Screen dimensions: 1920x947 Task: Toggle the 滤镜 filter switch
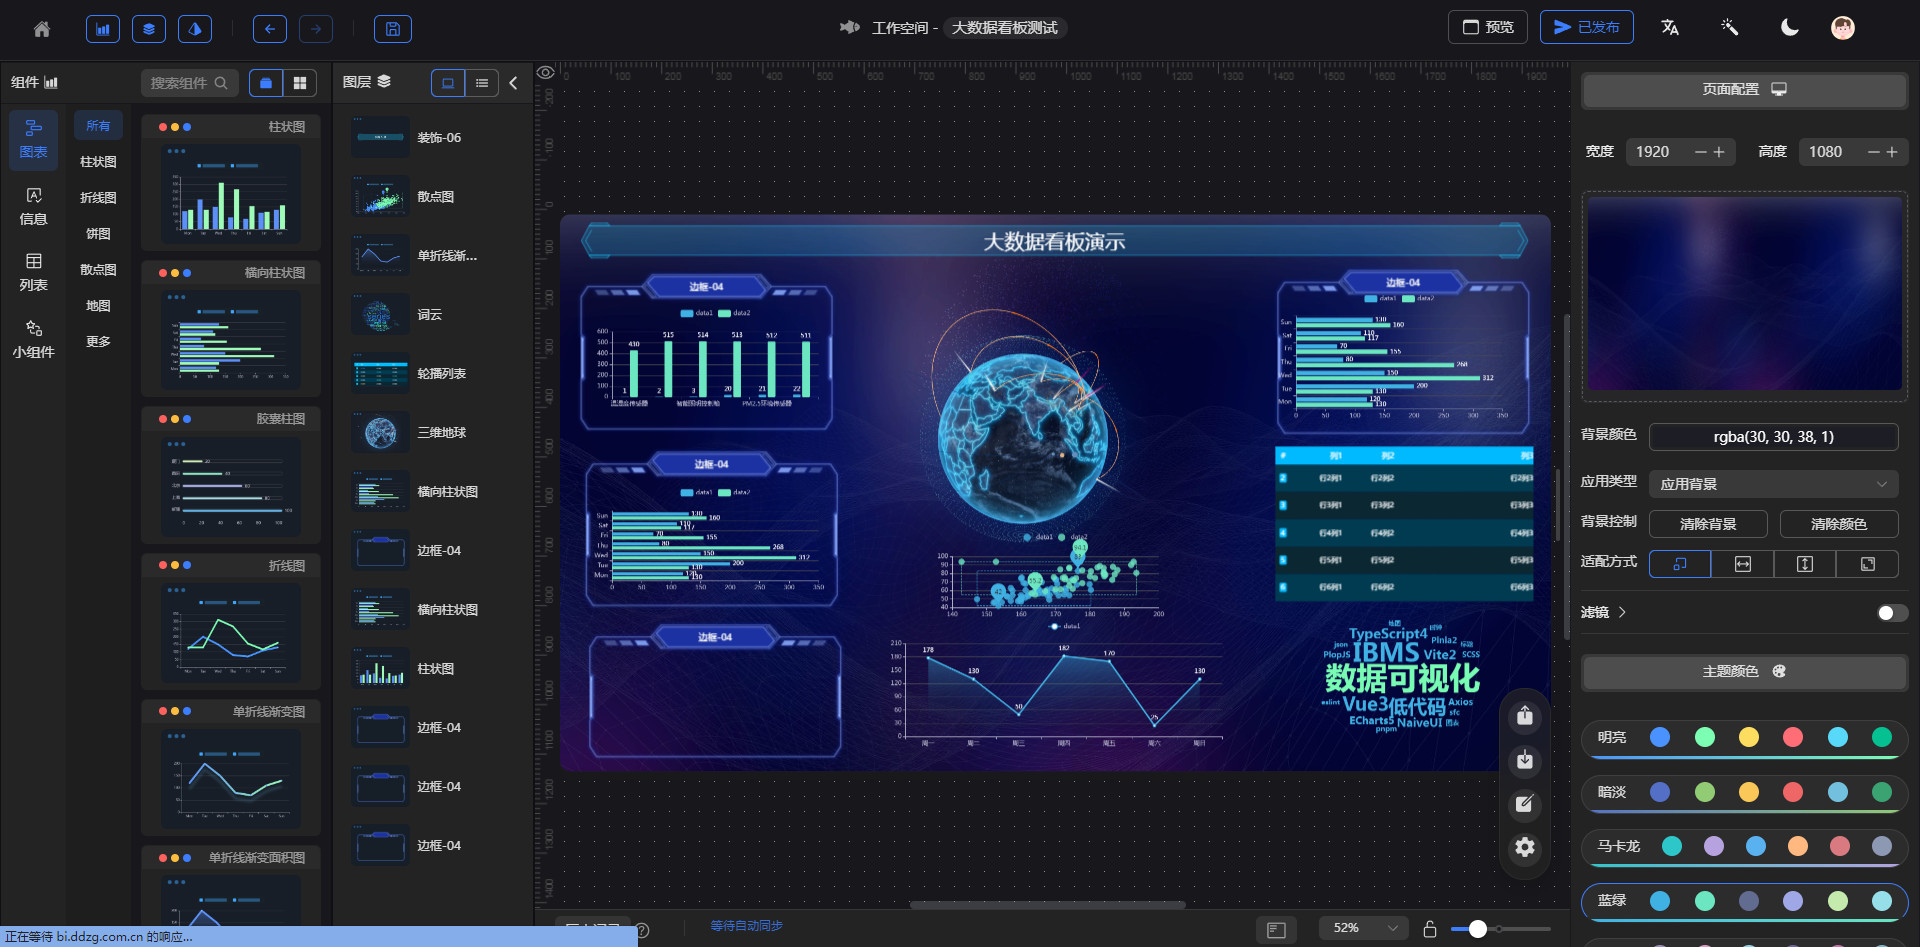(x=1891, y=613)
